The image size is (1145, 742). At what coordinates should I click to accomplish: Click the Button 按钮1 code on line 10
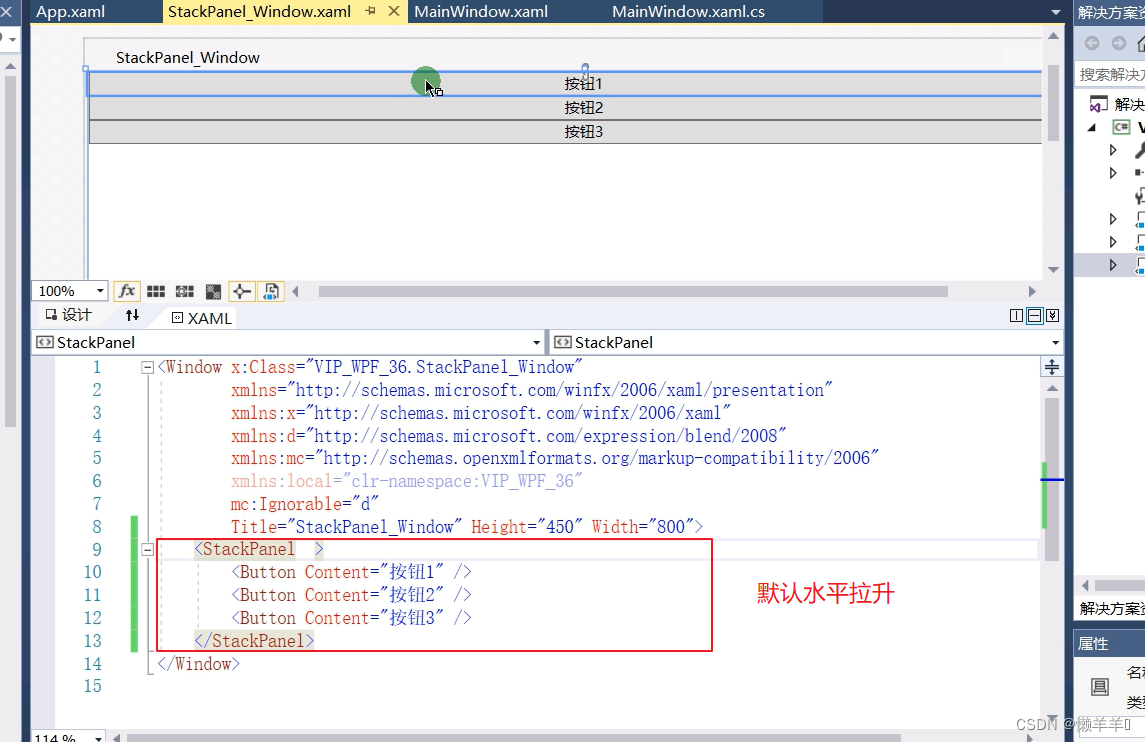pos(351,572)
